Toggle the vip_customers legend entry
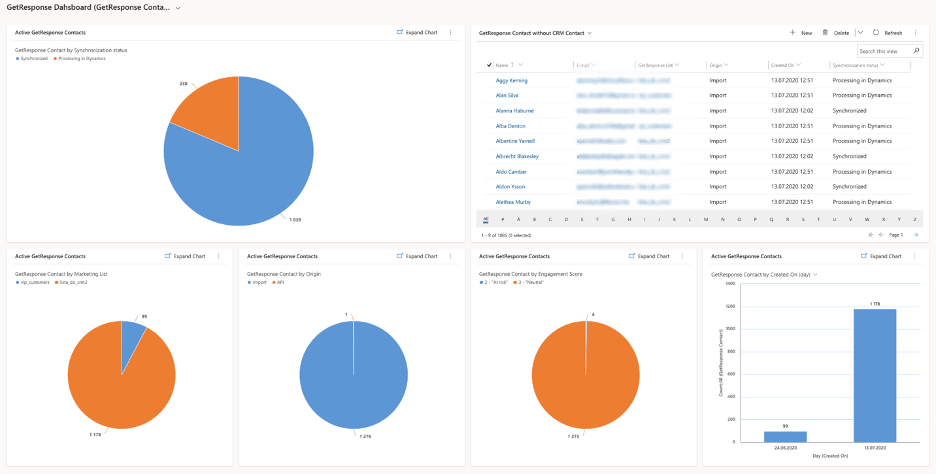This screenshot has height=474, width=936. 32,282
